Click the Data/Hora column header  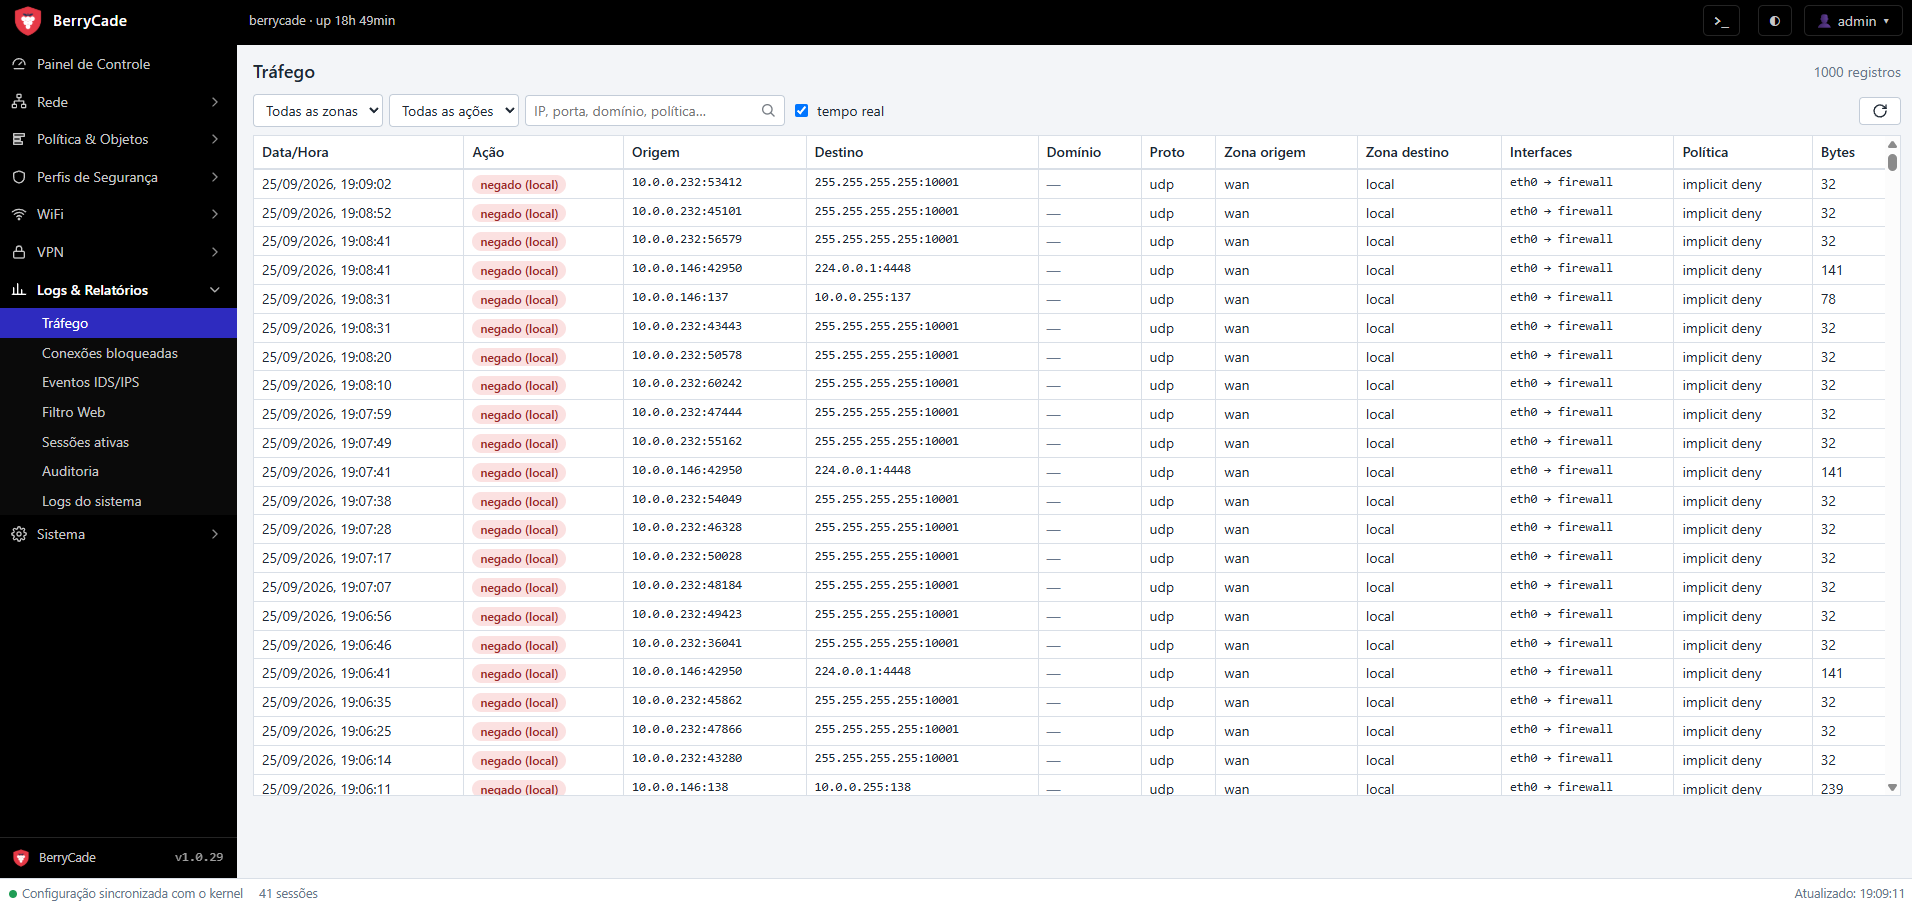(358, 152)
